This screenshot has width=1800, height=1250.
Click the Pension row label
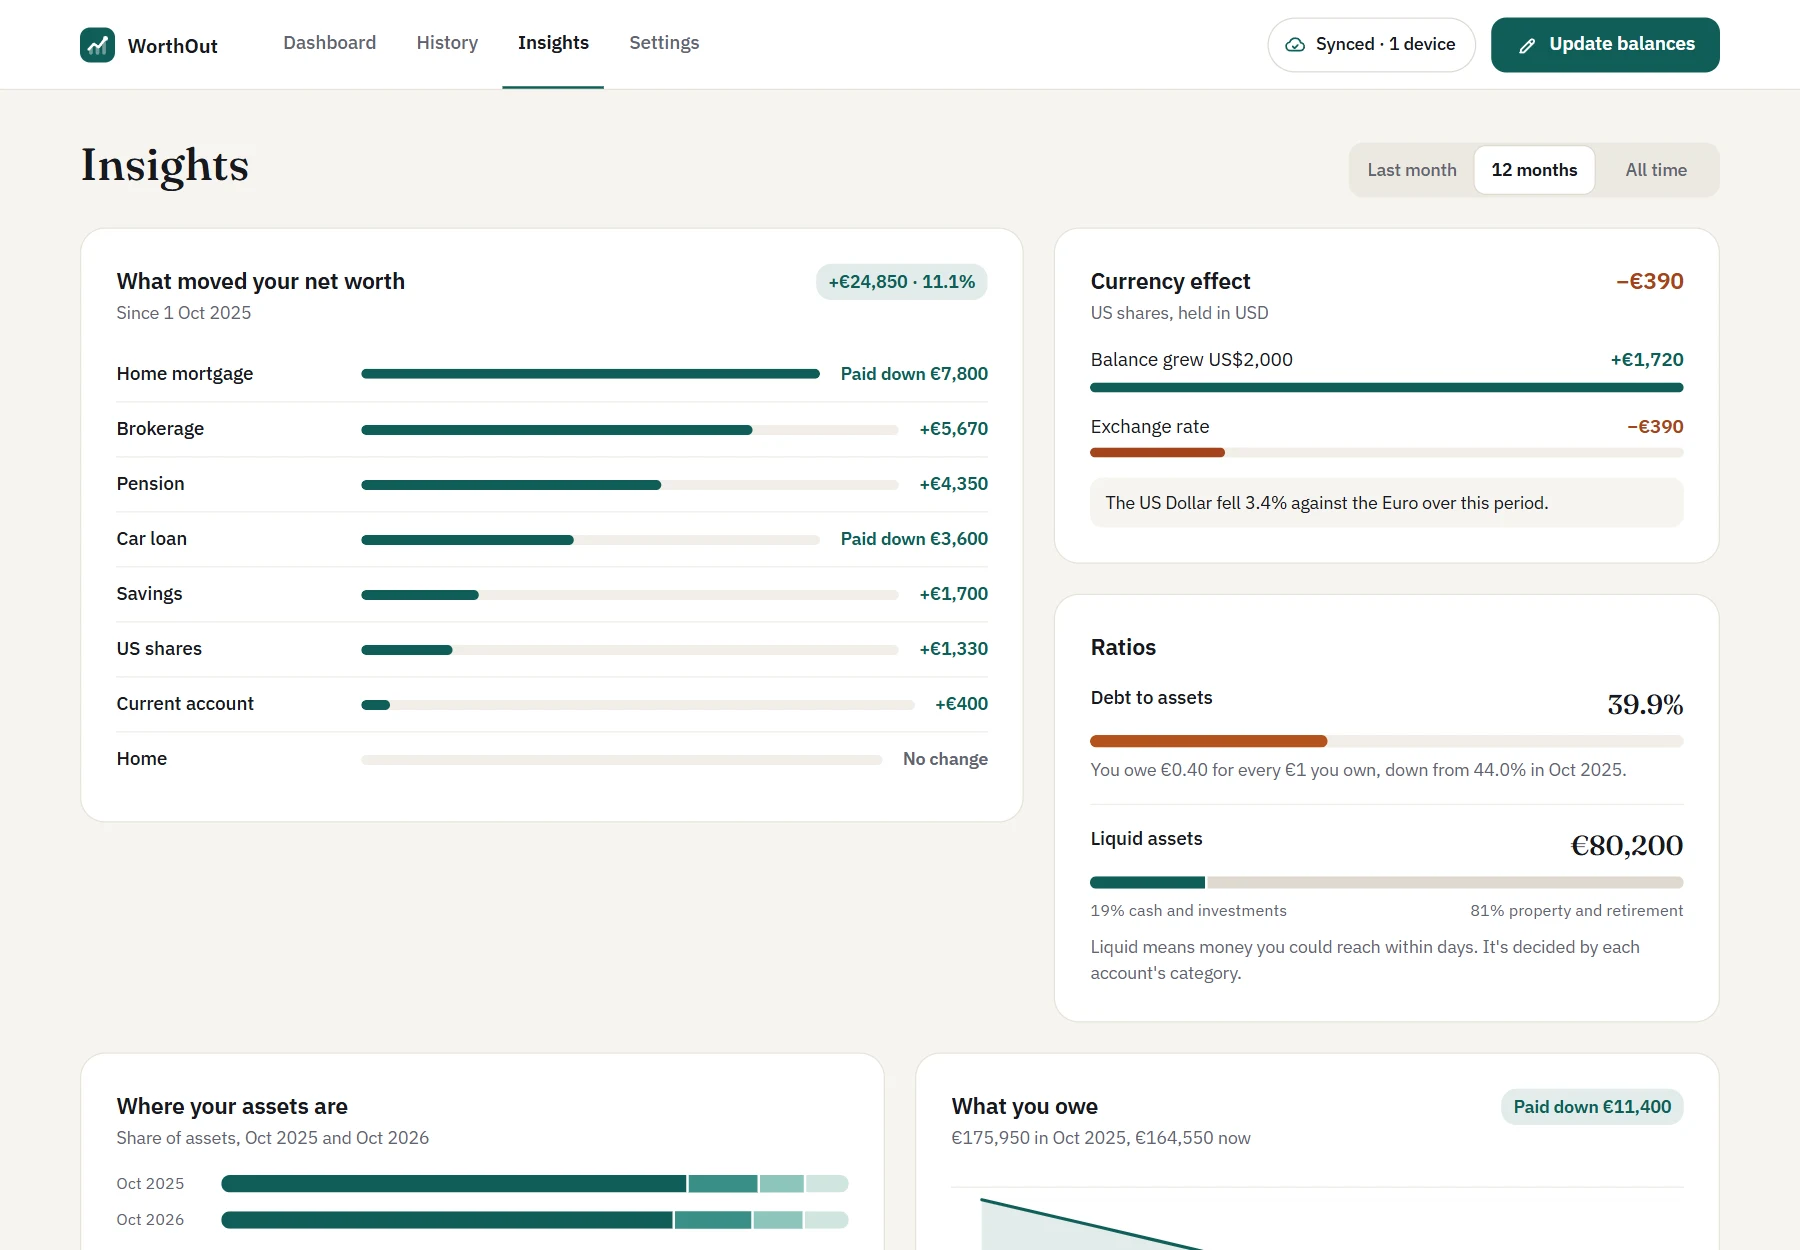[150, 484]
